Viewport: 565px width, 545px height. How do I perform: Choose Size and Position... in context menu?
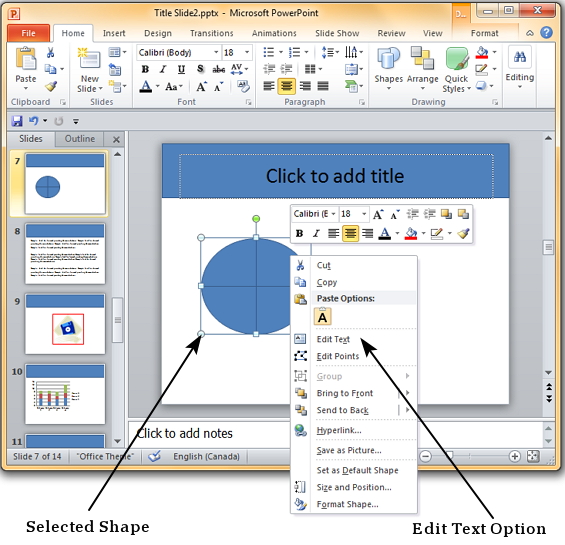tap(355, 487)
